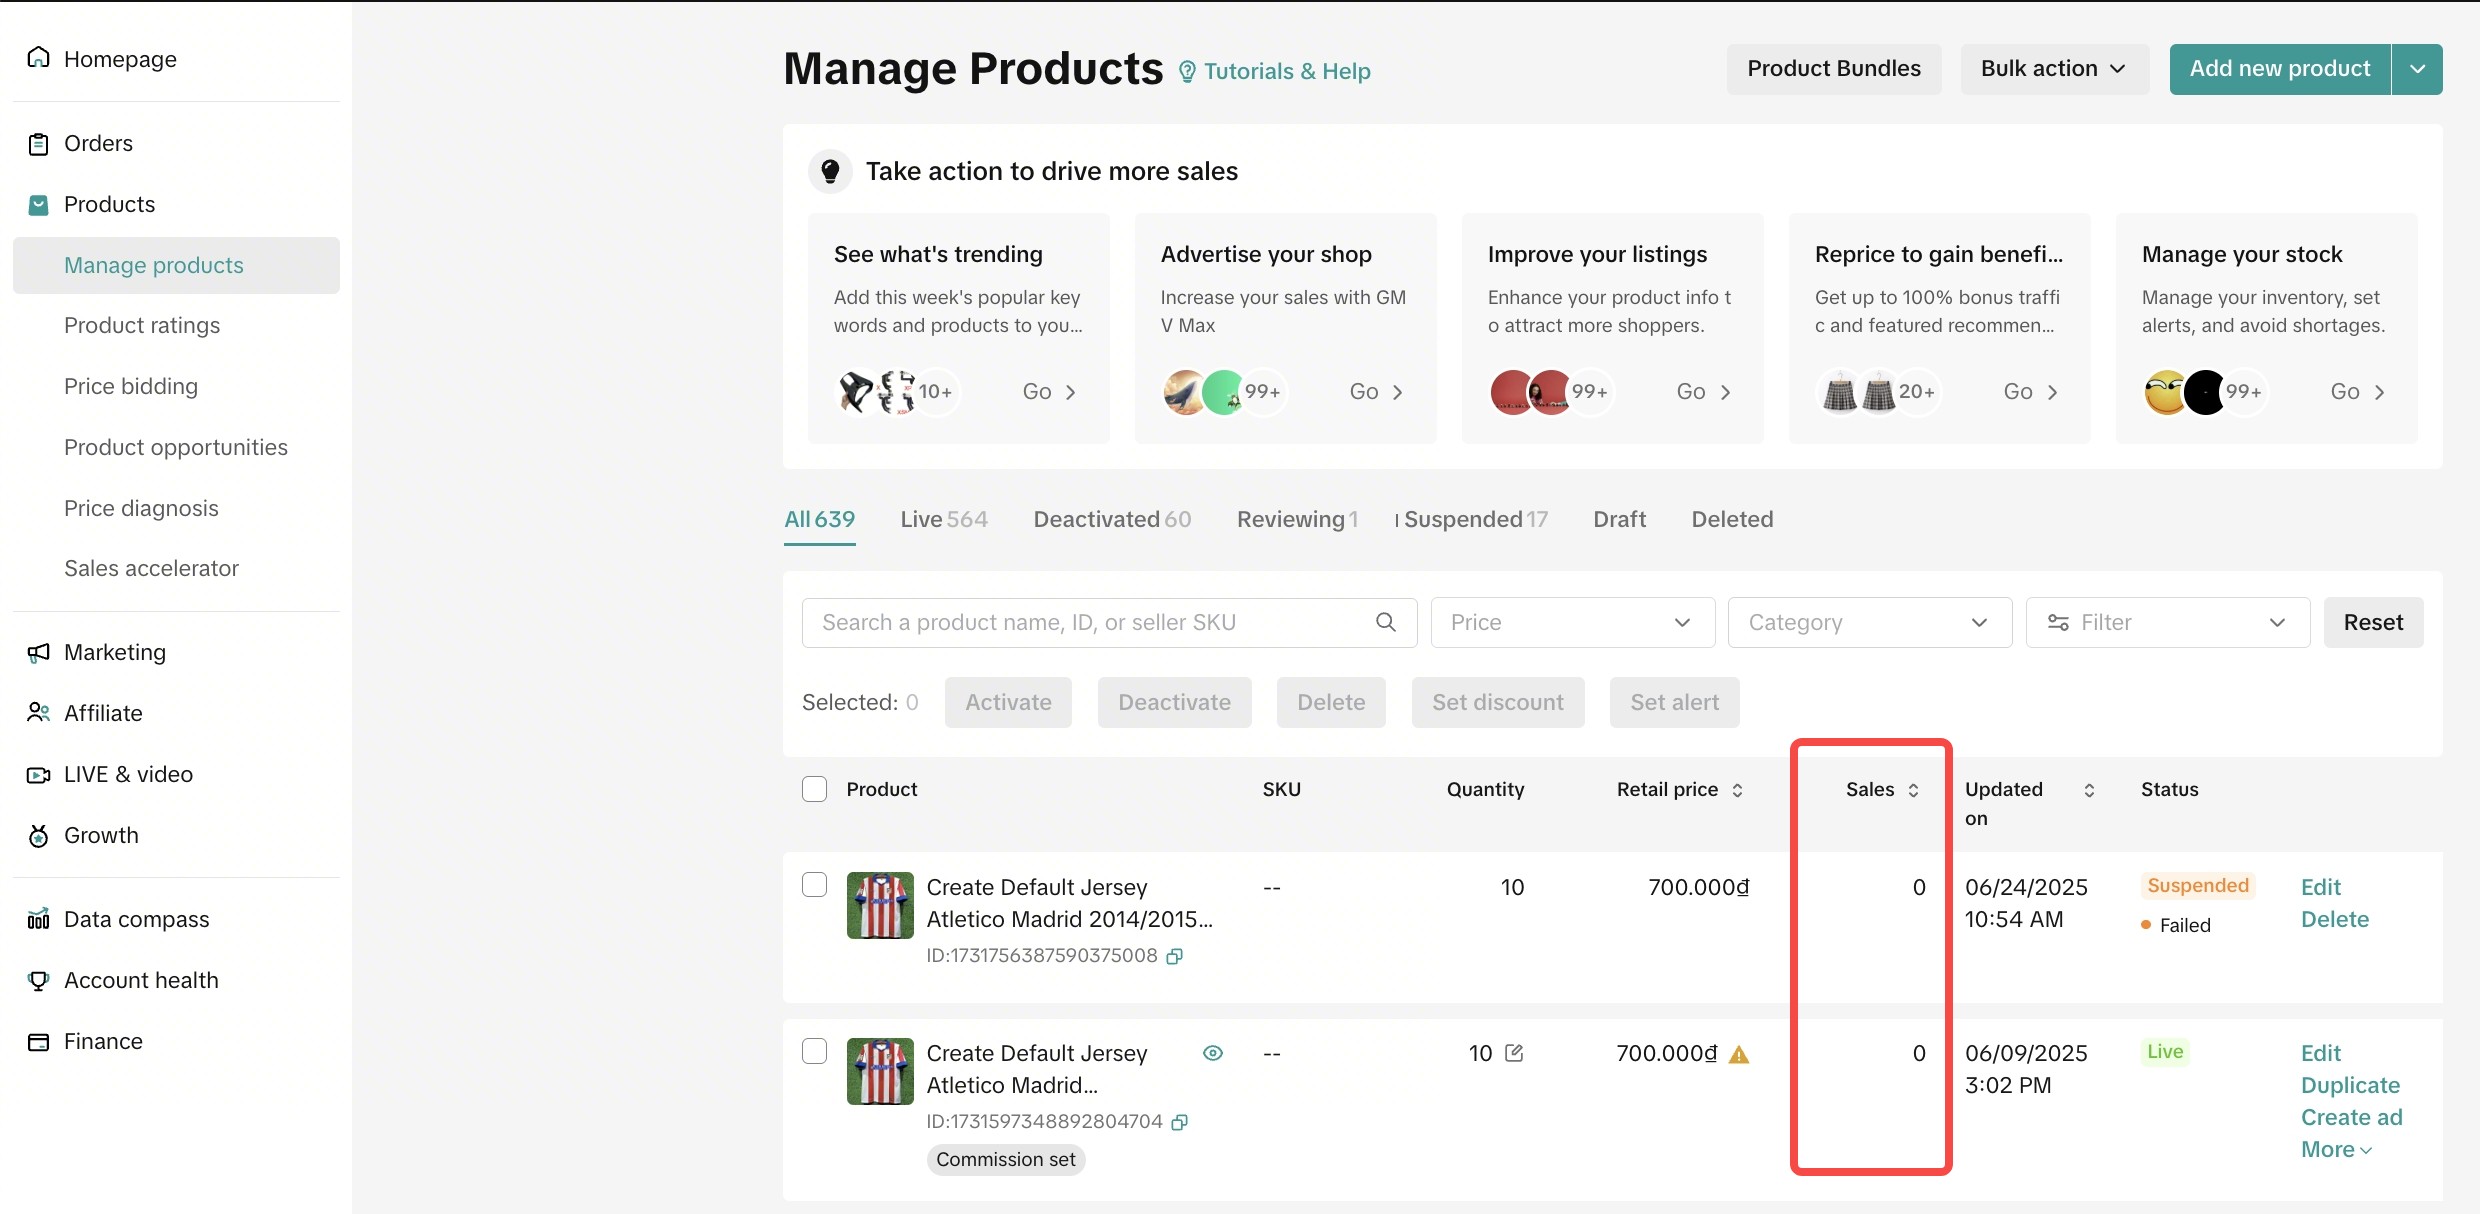The width and height of the screenshot is (2480, 1214).
Task: Click quantity edit pencil icon
Action: pos(1514,1053)
